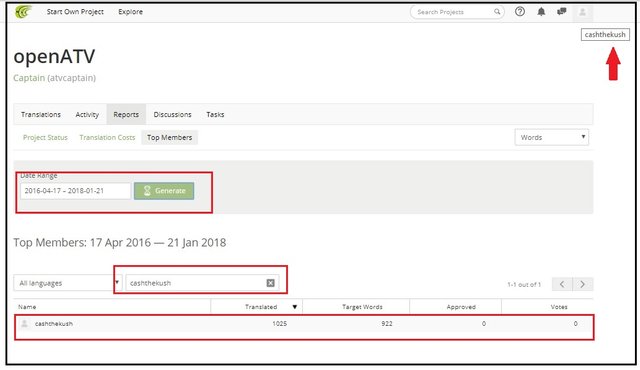
Task: Click the cashthekush row avatar
Action: click(24, 323)
